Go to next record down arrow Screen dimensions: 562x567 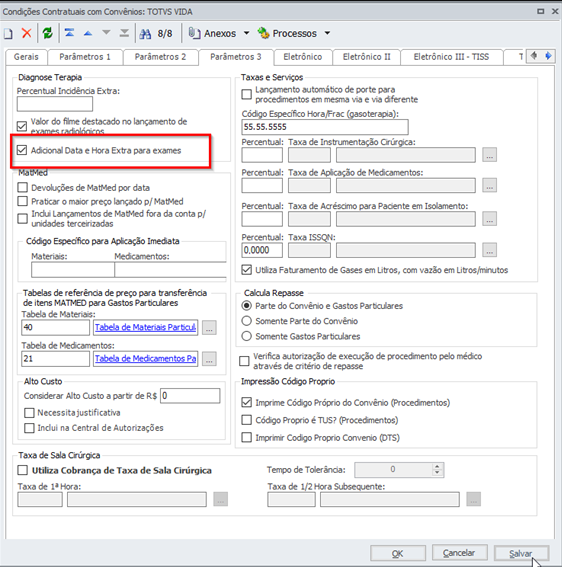106,33
